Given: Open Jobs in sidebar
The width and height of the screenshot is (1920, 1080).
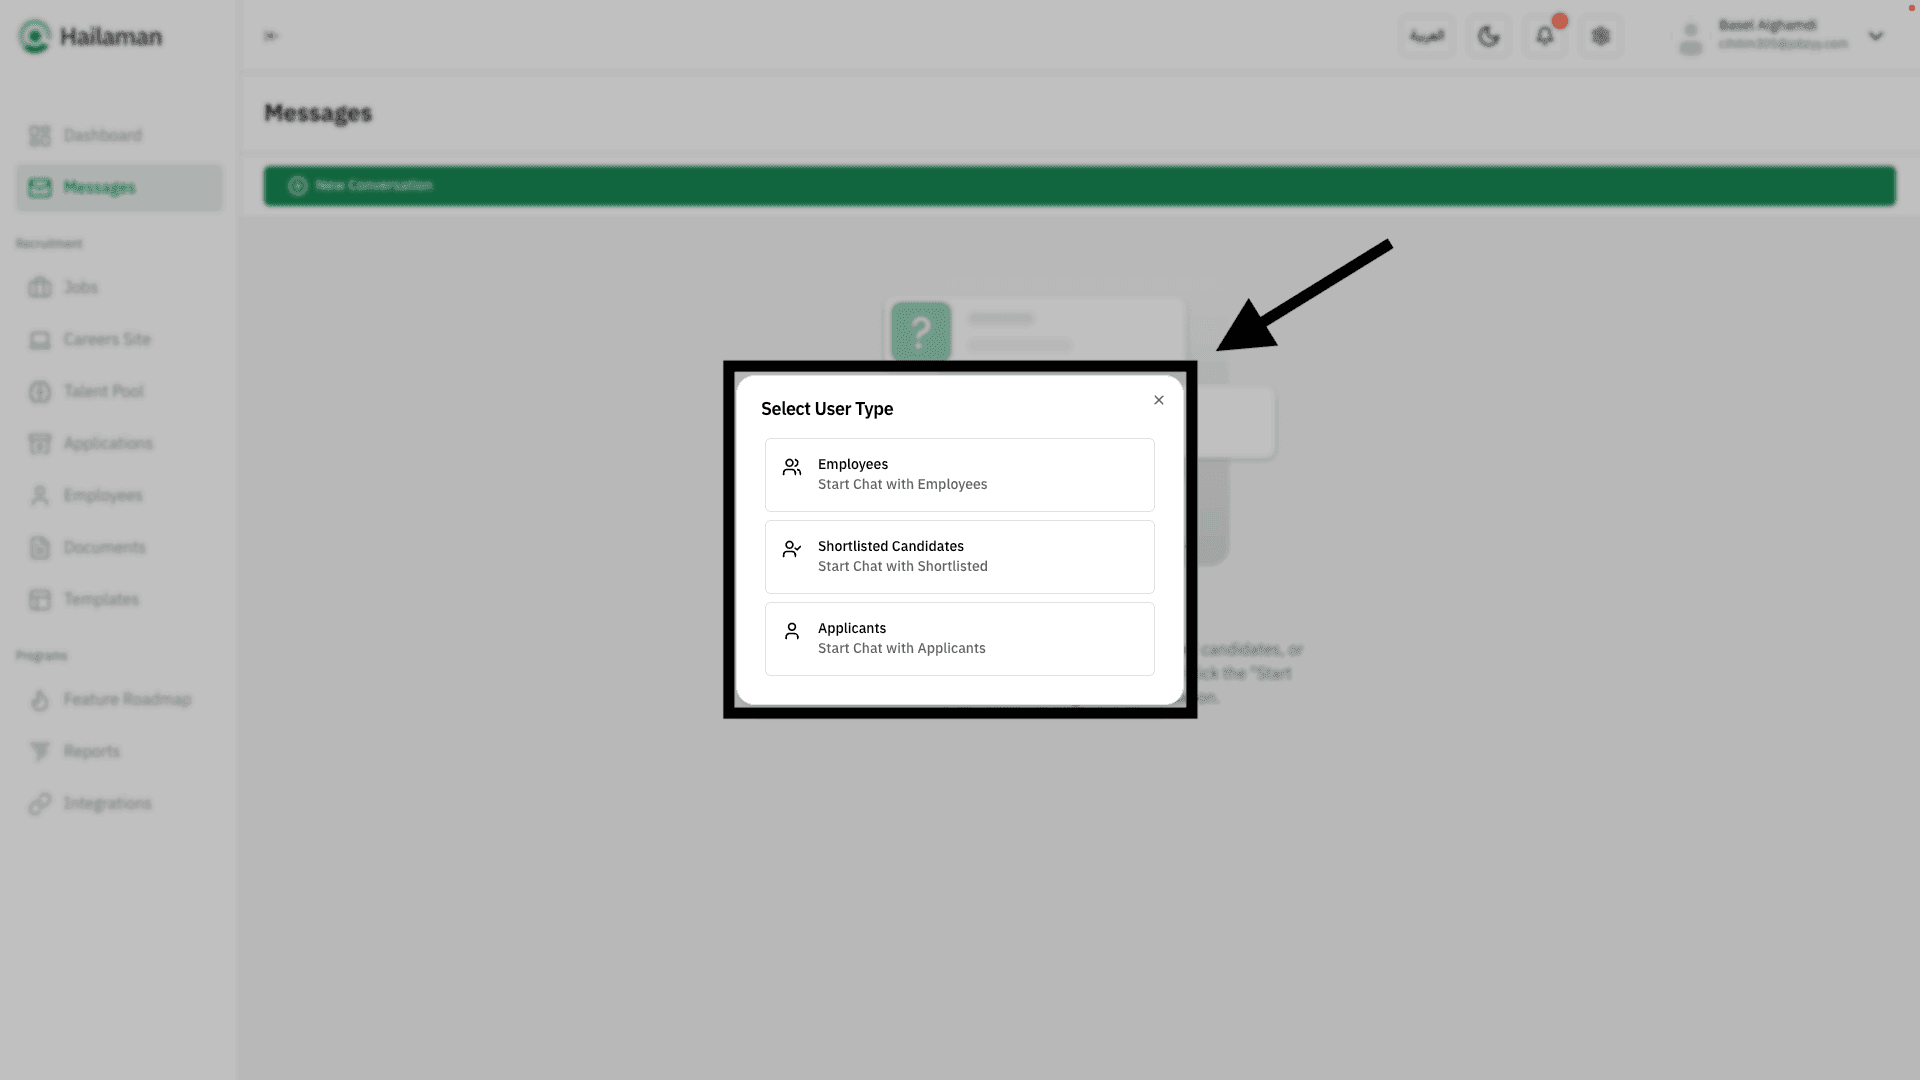Looking at the screenshot, I should 80,287.
